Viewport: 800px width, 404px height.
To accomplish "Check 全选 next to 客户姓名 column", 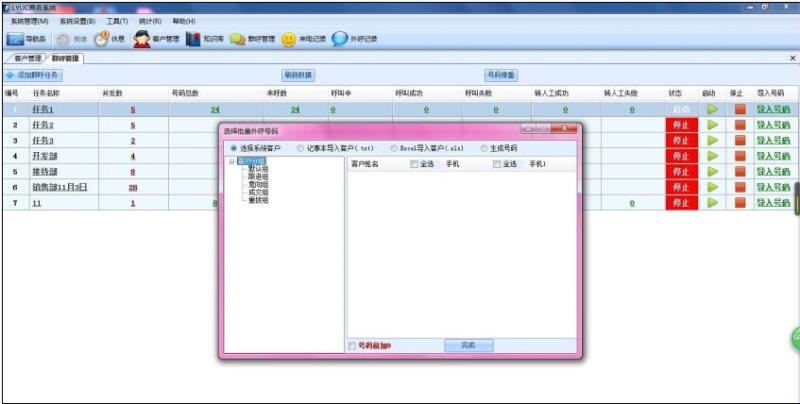I will [415, 164].
